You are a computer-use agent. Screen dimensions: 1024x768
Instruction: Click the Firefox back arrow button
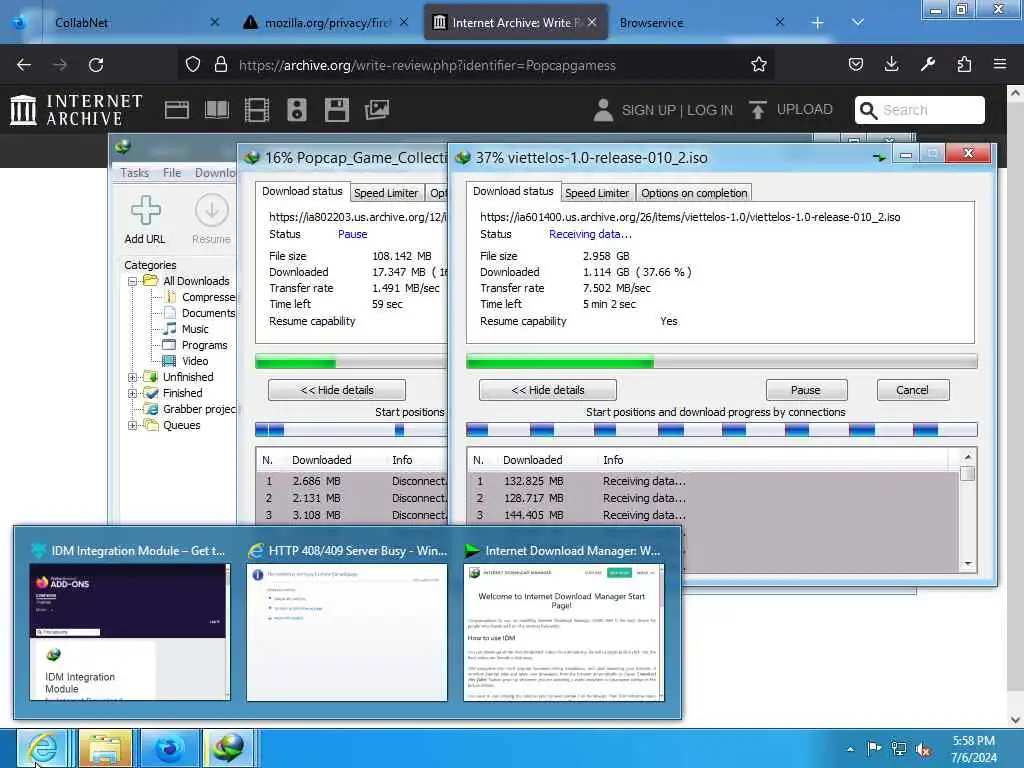(x=24, y=65)
